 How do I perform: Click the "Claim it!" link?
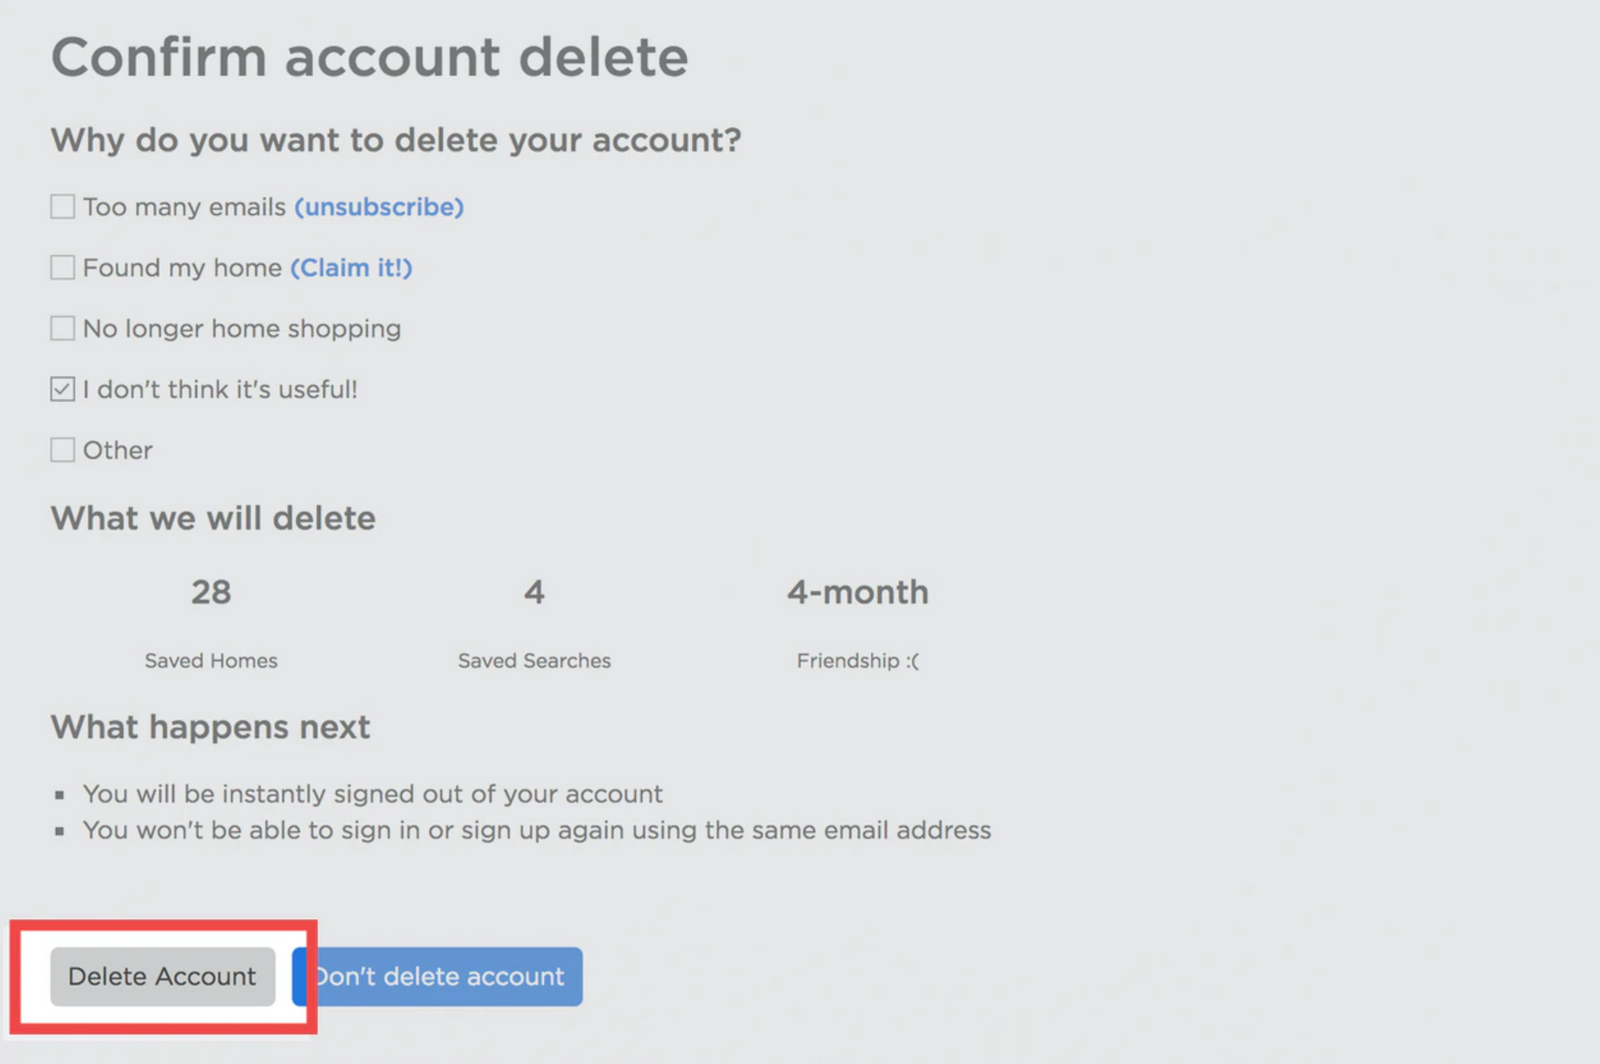351,267
